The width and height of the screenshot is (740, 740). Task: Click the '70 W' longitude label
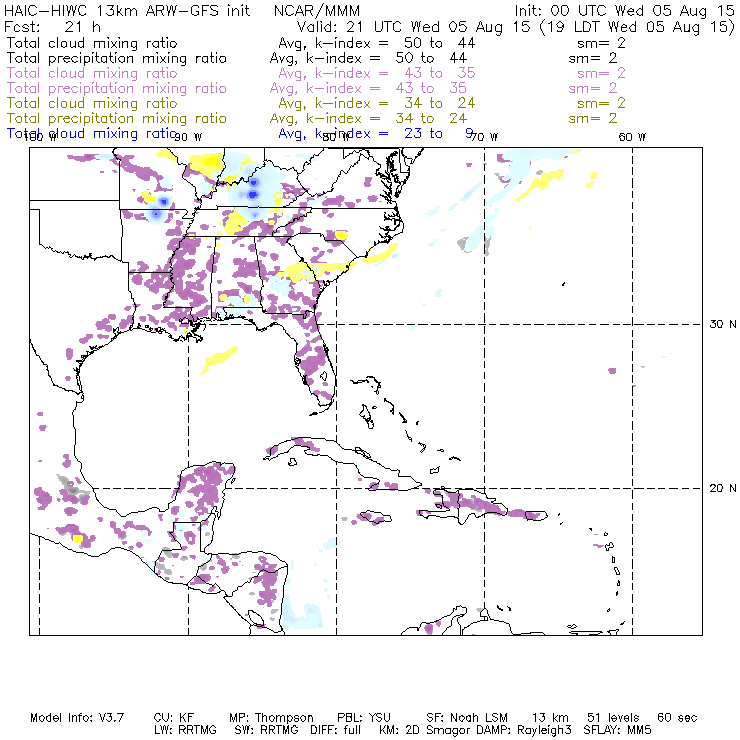tap(484, 137)
